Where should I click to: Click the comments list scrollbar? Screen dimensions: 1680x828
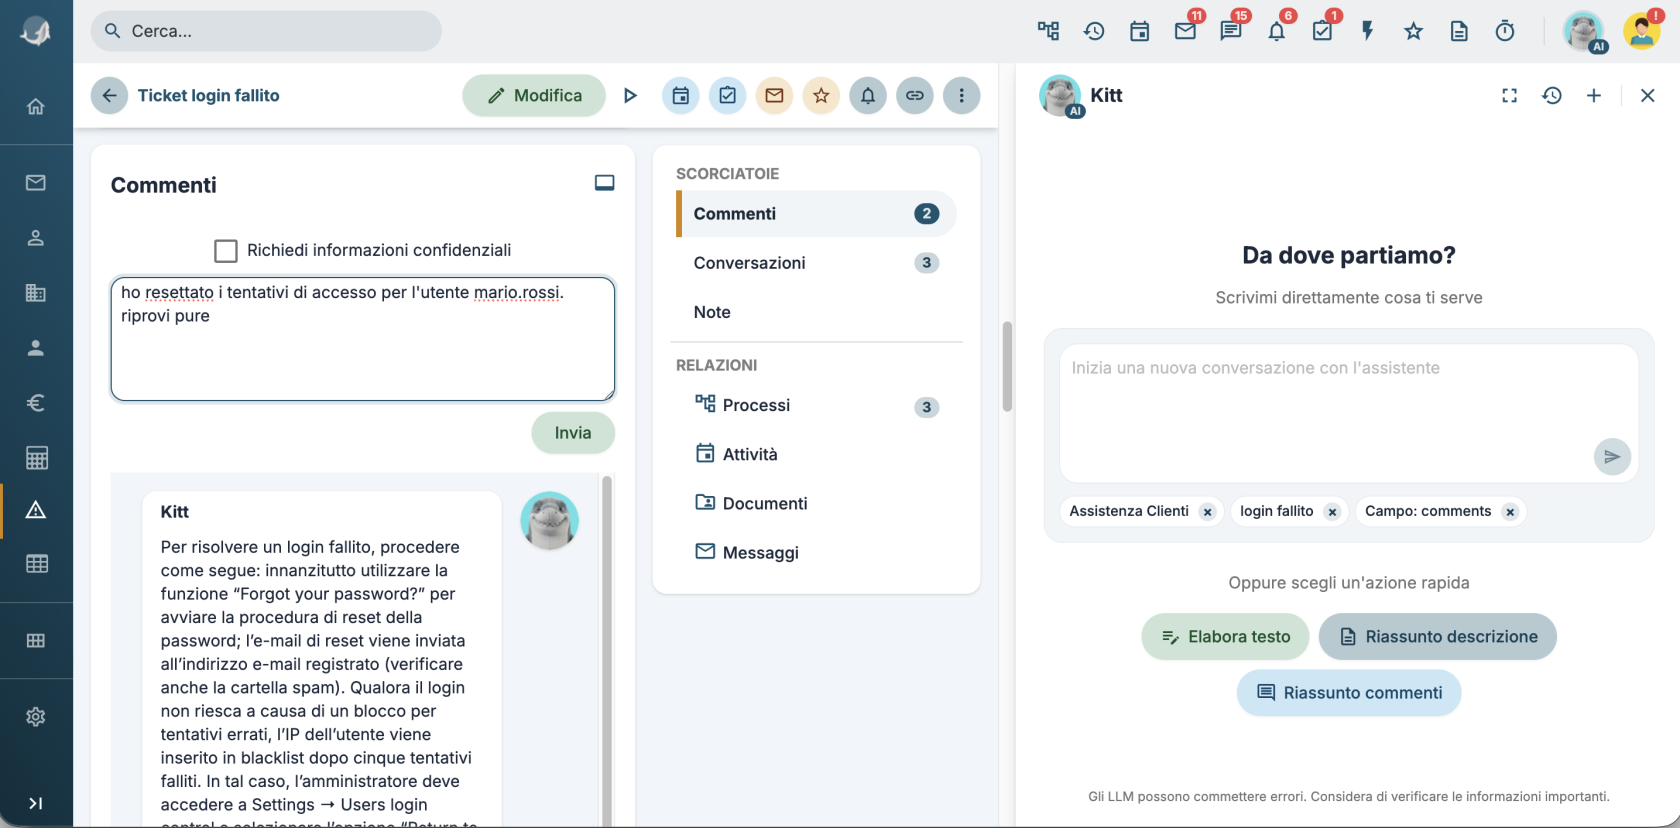coord(606,650)
